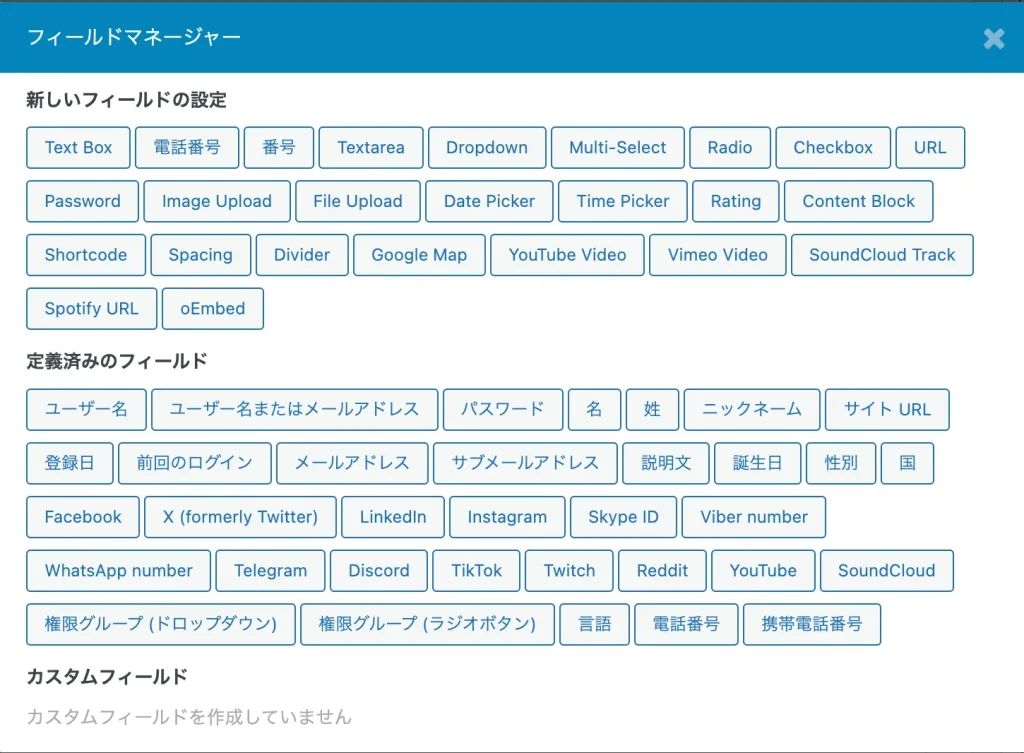Select the 姓 field
The height and width of the screenshot is (753, 1024).
pyautogui.click(x=652, y=409)
